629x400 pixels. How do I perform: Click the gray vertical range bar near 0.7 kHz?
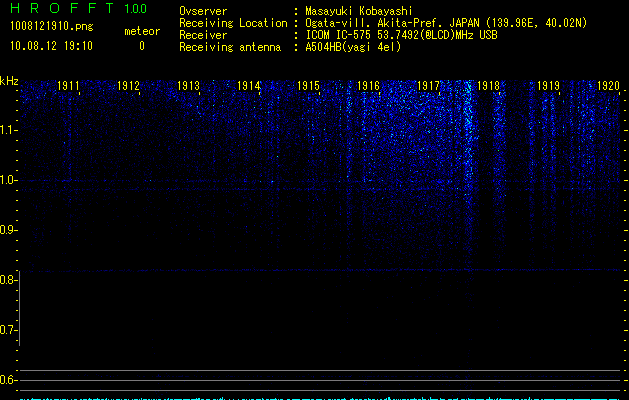[x=20, y=309]
